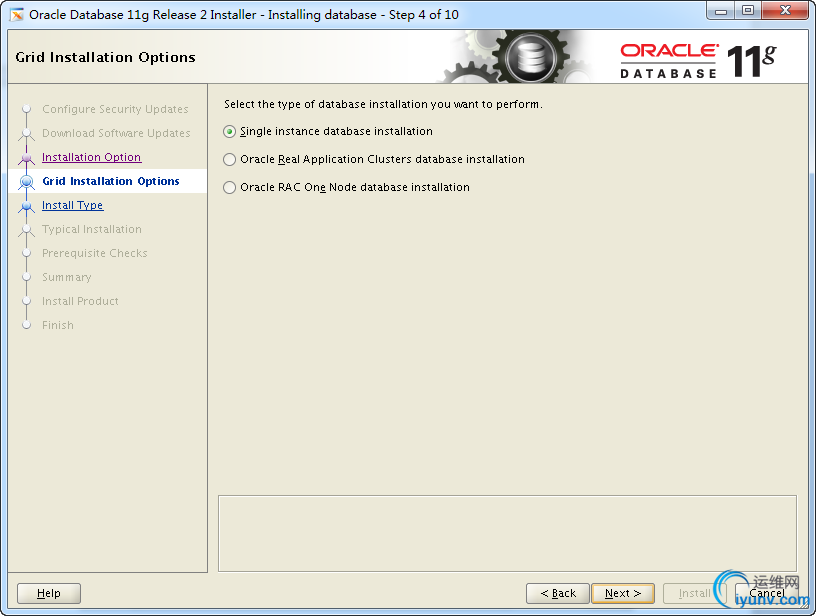
Task: Click the Prerequisite Checks step
Action: pos(95,253)
